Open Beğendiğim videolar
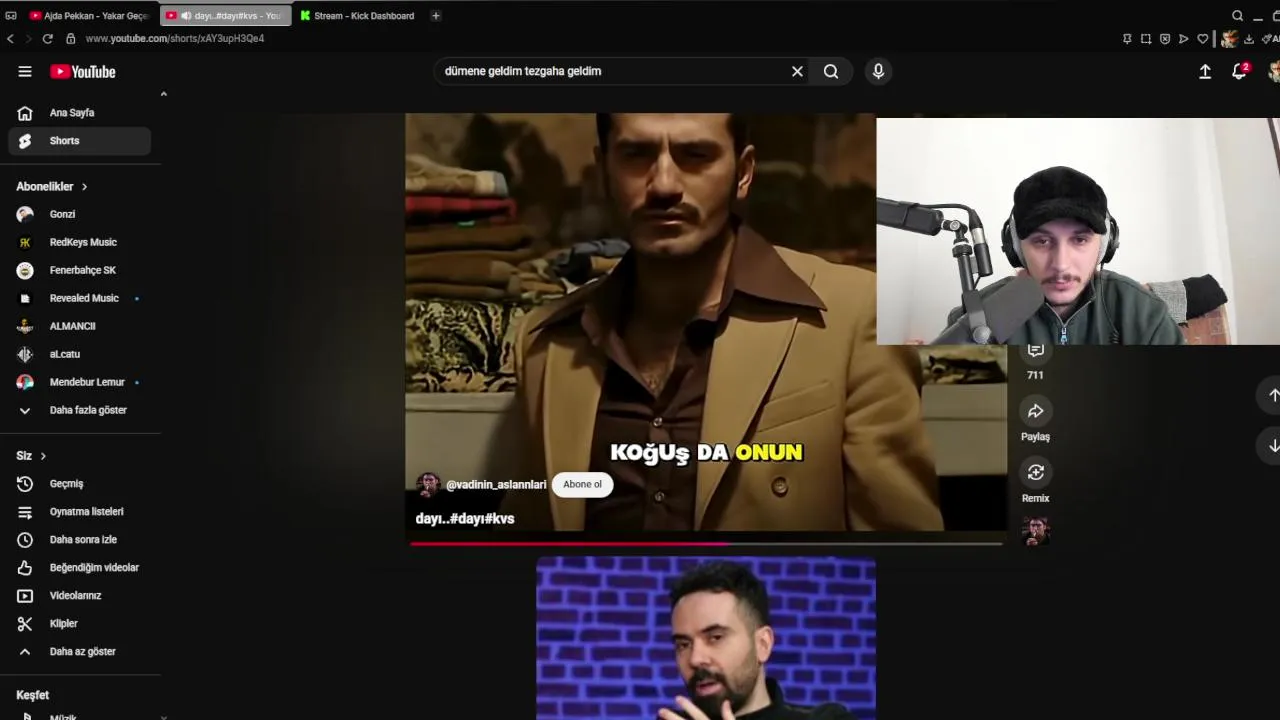The width and height of the screenshot is (1280, 720). [80, 568]
